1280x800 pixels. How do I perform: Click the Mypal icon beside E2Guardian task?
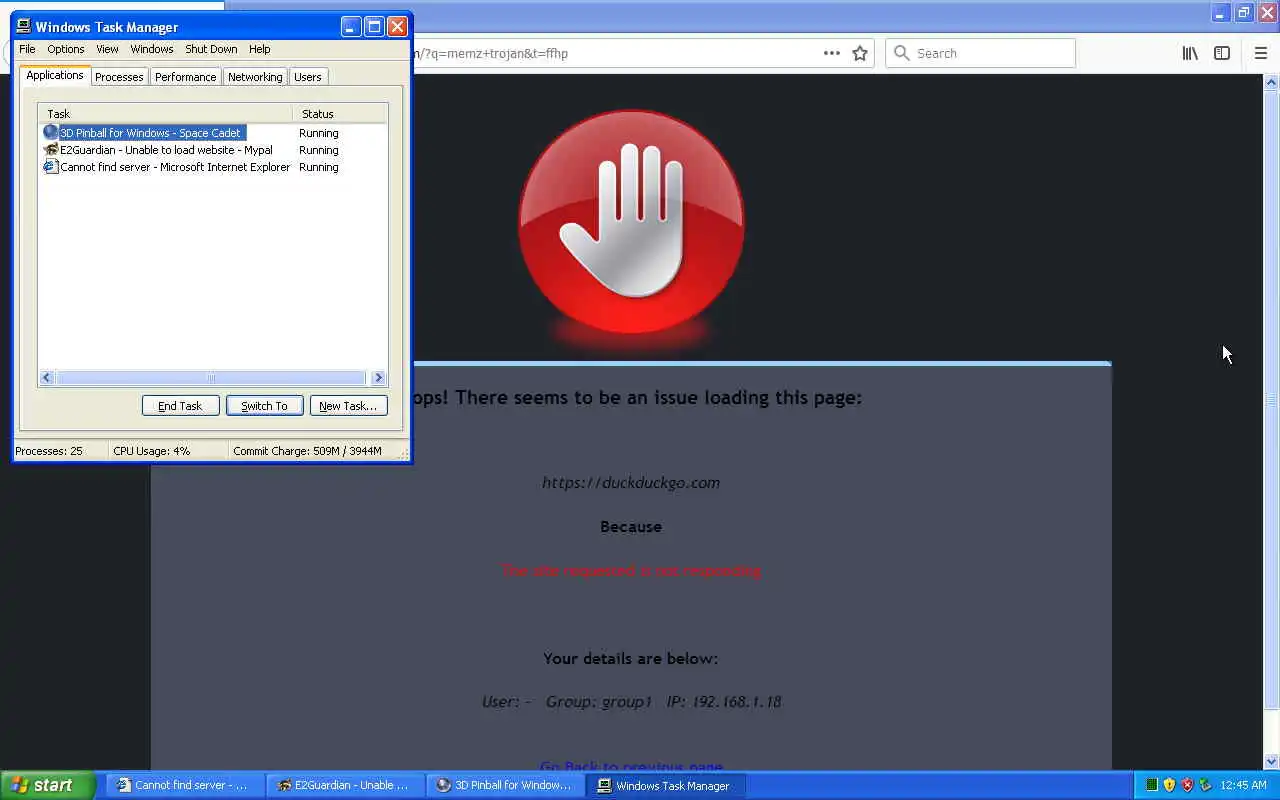click(50, 150)
